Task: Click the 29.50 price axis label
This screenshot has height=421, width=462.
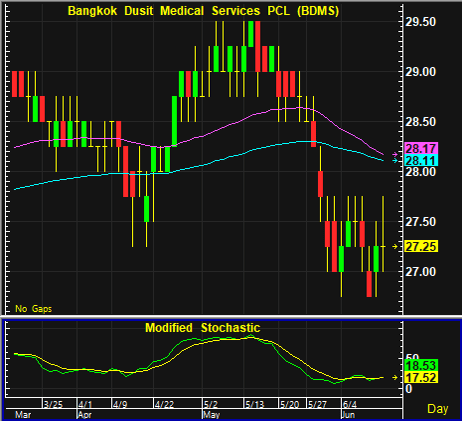Action: (x=420, y=22)
